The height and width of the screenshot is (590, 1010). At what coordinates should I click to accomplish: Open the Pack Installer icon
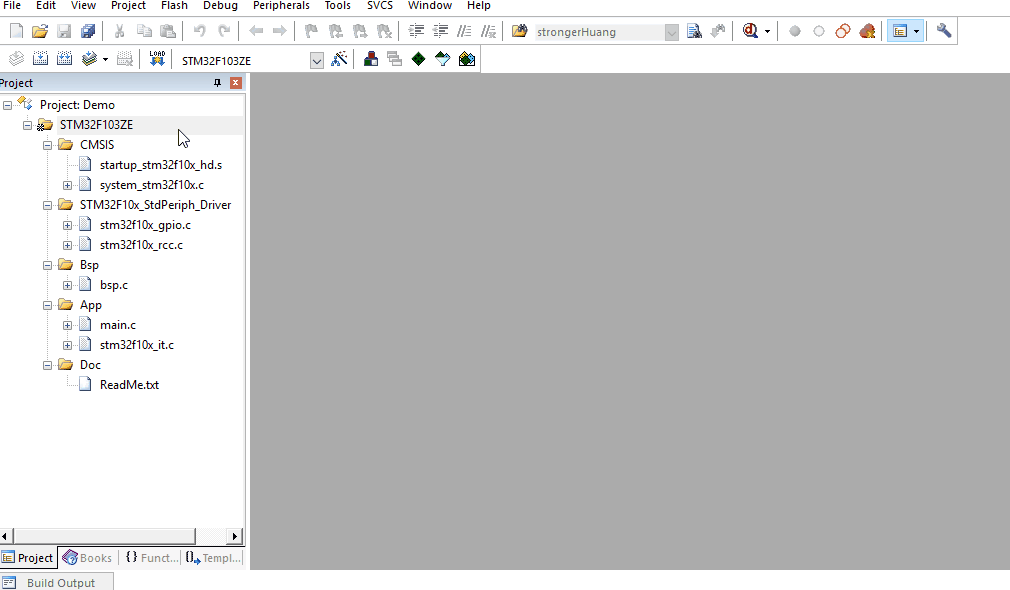[x=467, y=59]
